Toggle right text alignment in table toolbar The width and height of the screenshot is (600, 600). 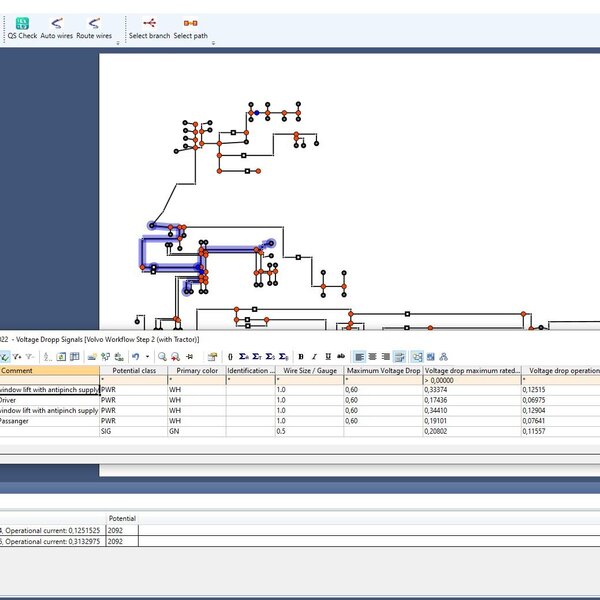pyautogui.click(x=386, y=356)
